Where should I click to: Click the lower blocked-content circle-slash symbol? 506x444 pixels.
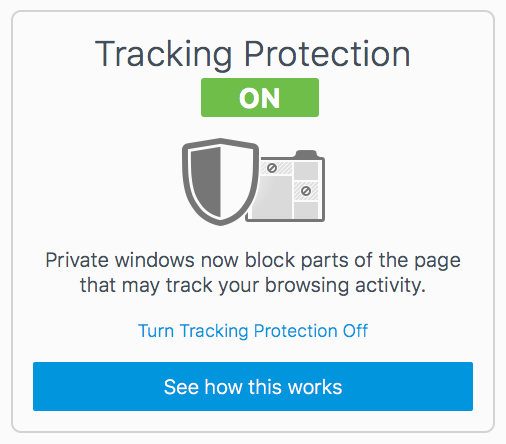(306, 191)
